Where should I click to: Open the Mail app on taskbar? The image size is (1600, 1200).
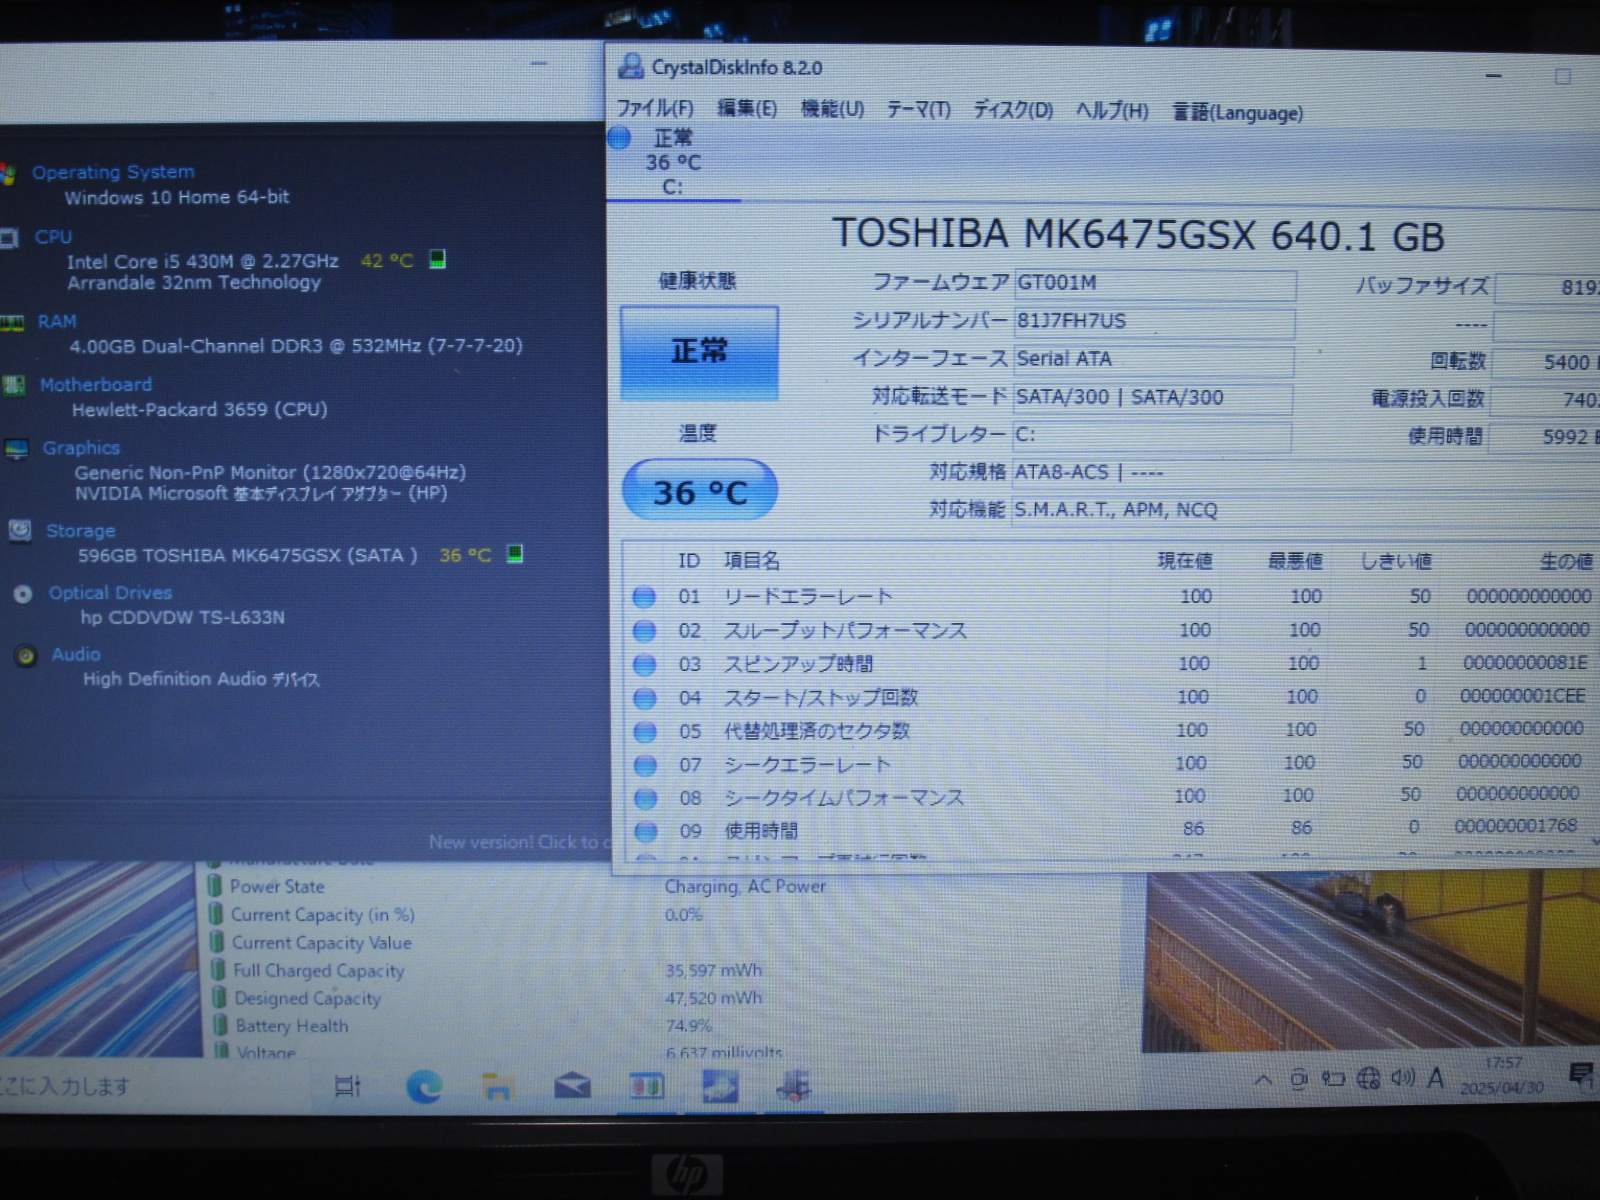click(x=572, y=1086)
